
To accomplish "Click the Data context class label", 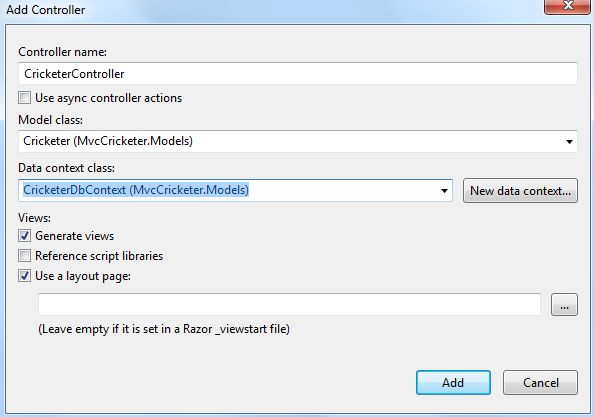I will pyautogui.click(x=66, y=168).
